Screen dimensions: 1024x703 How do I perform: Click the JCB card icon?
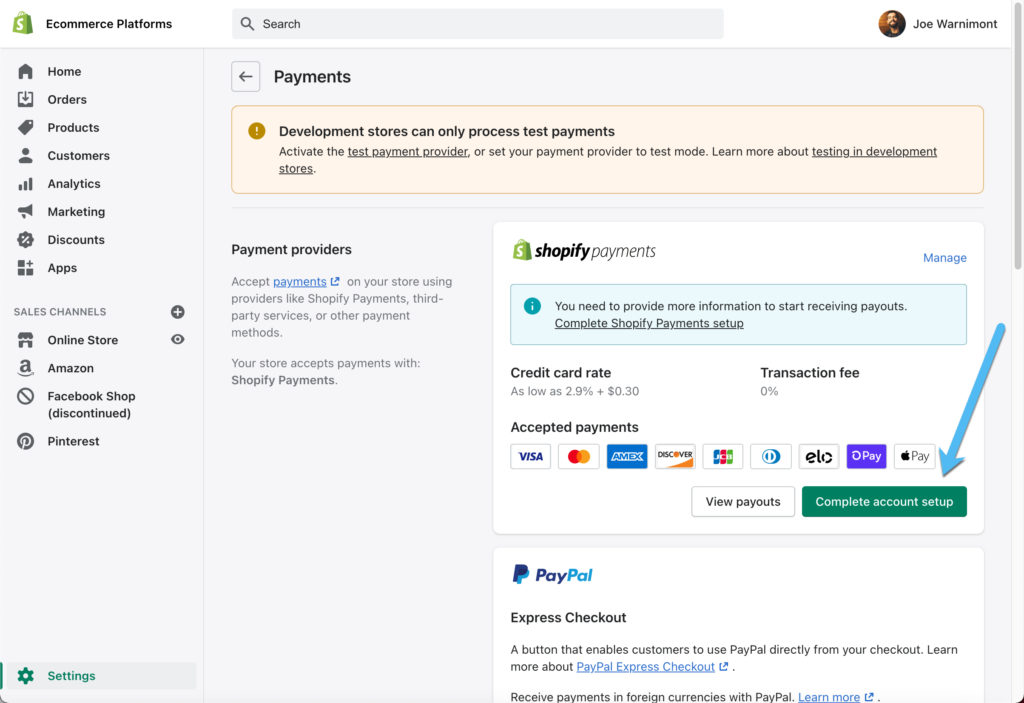click(x=723, y=456)
